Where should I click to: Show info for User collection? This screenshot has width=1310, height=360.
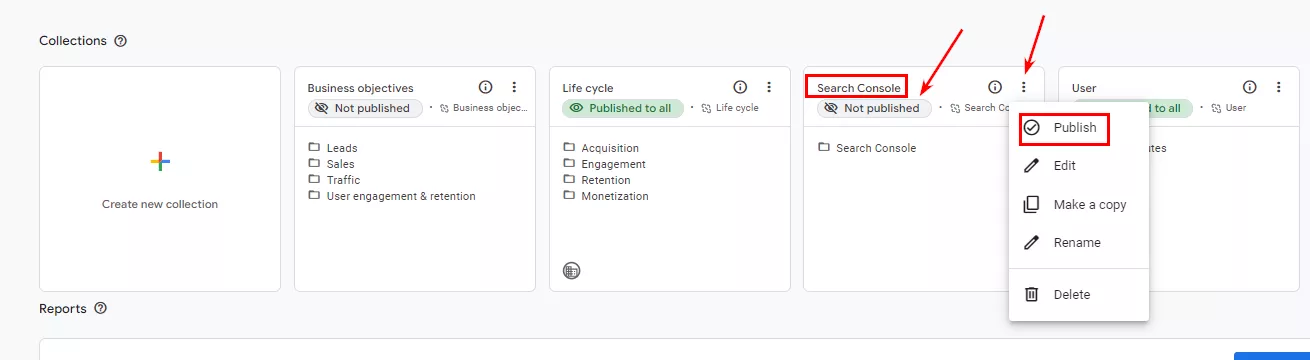[x=1250, y=87]
